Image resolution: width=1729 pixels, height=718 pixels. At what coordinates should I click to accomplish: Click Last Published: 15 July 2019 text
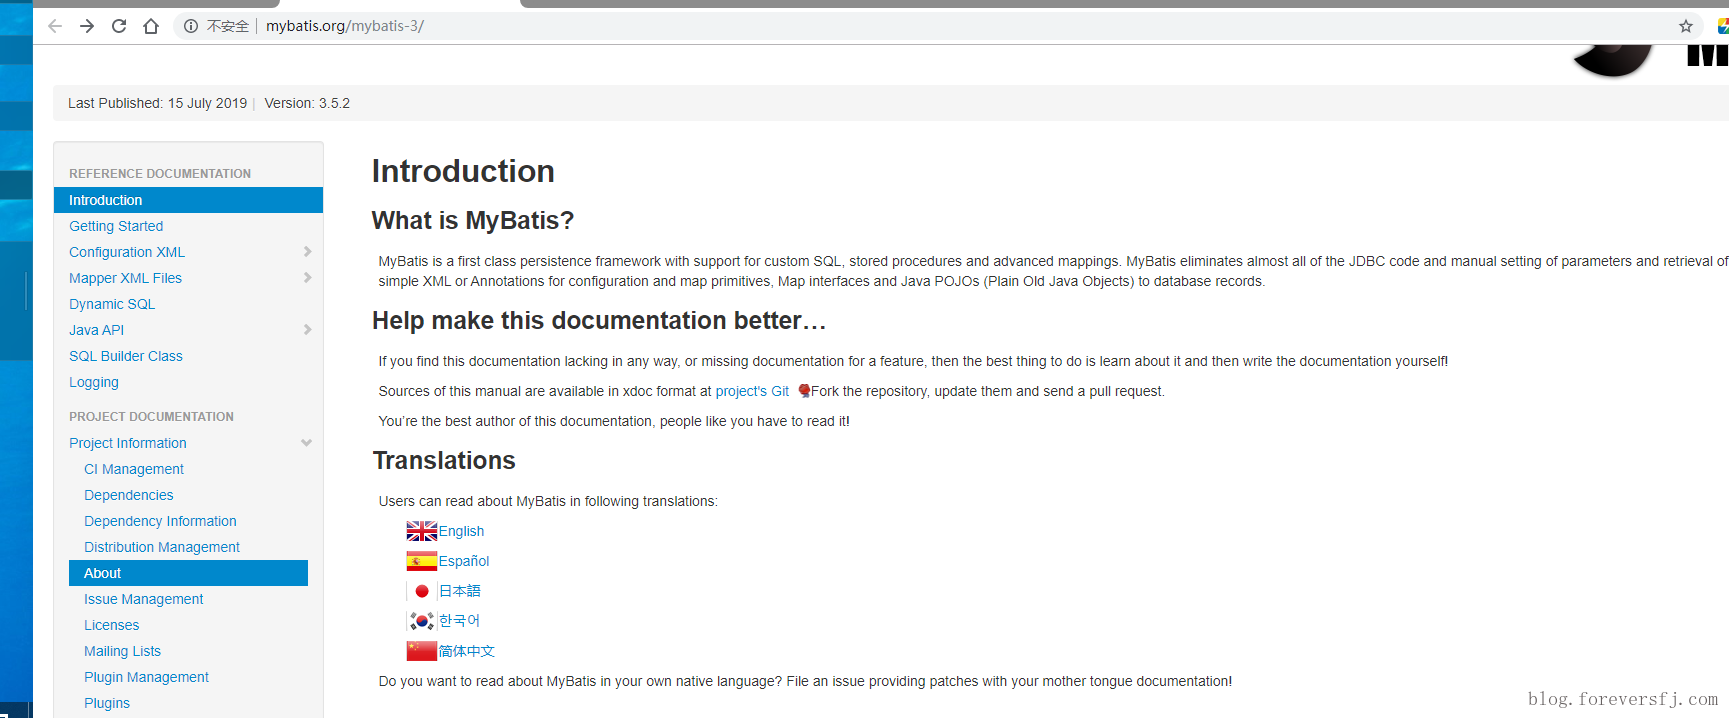[157, 103]
